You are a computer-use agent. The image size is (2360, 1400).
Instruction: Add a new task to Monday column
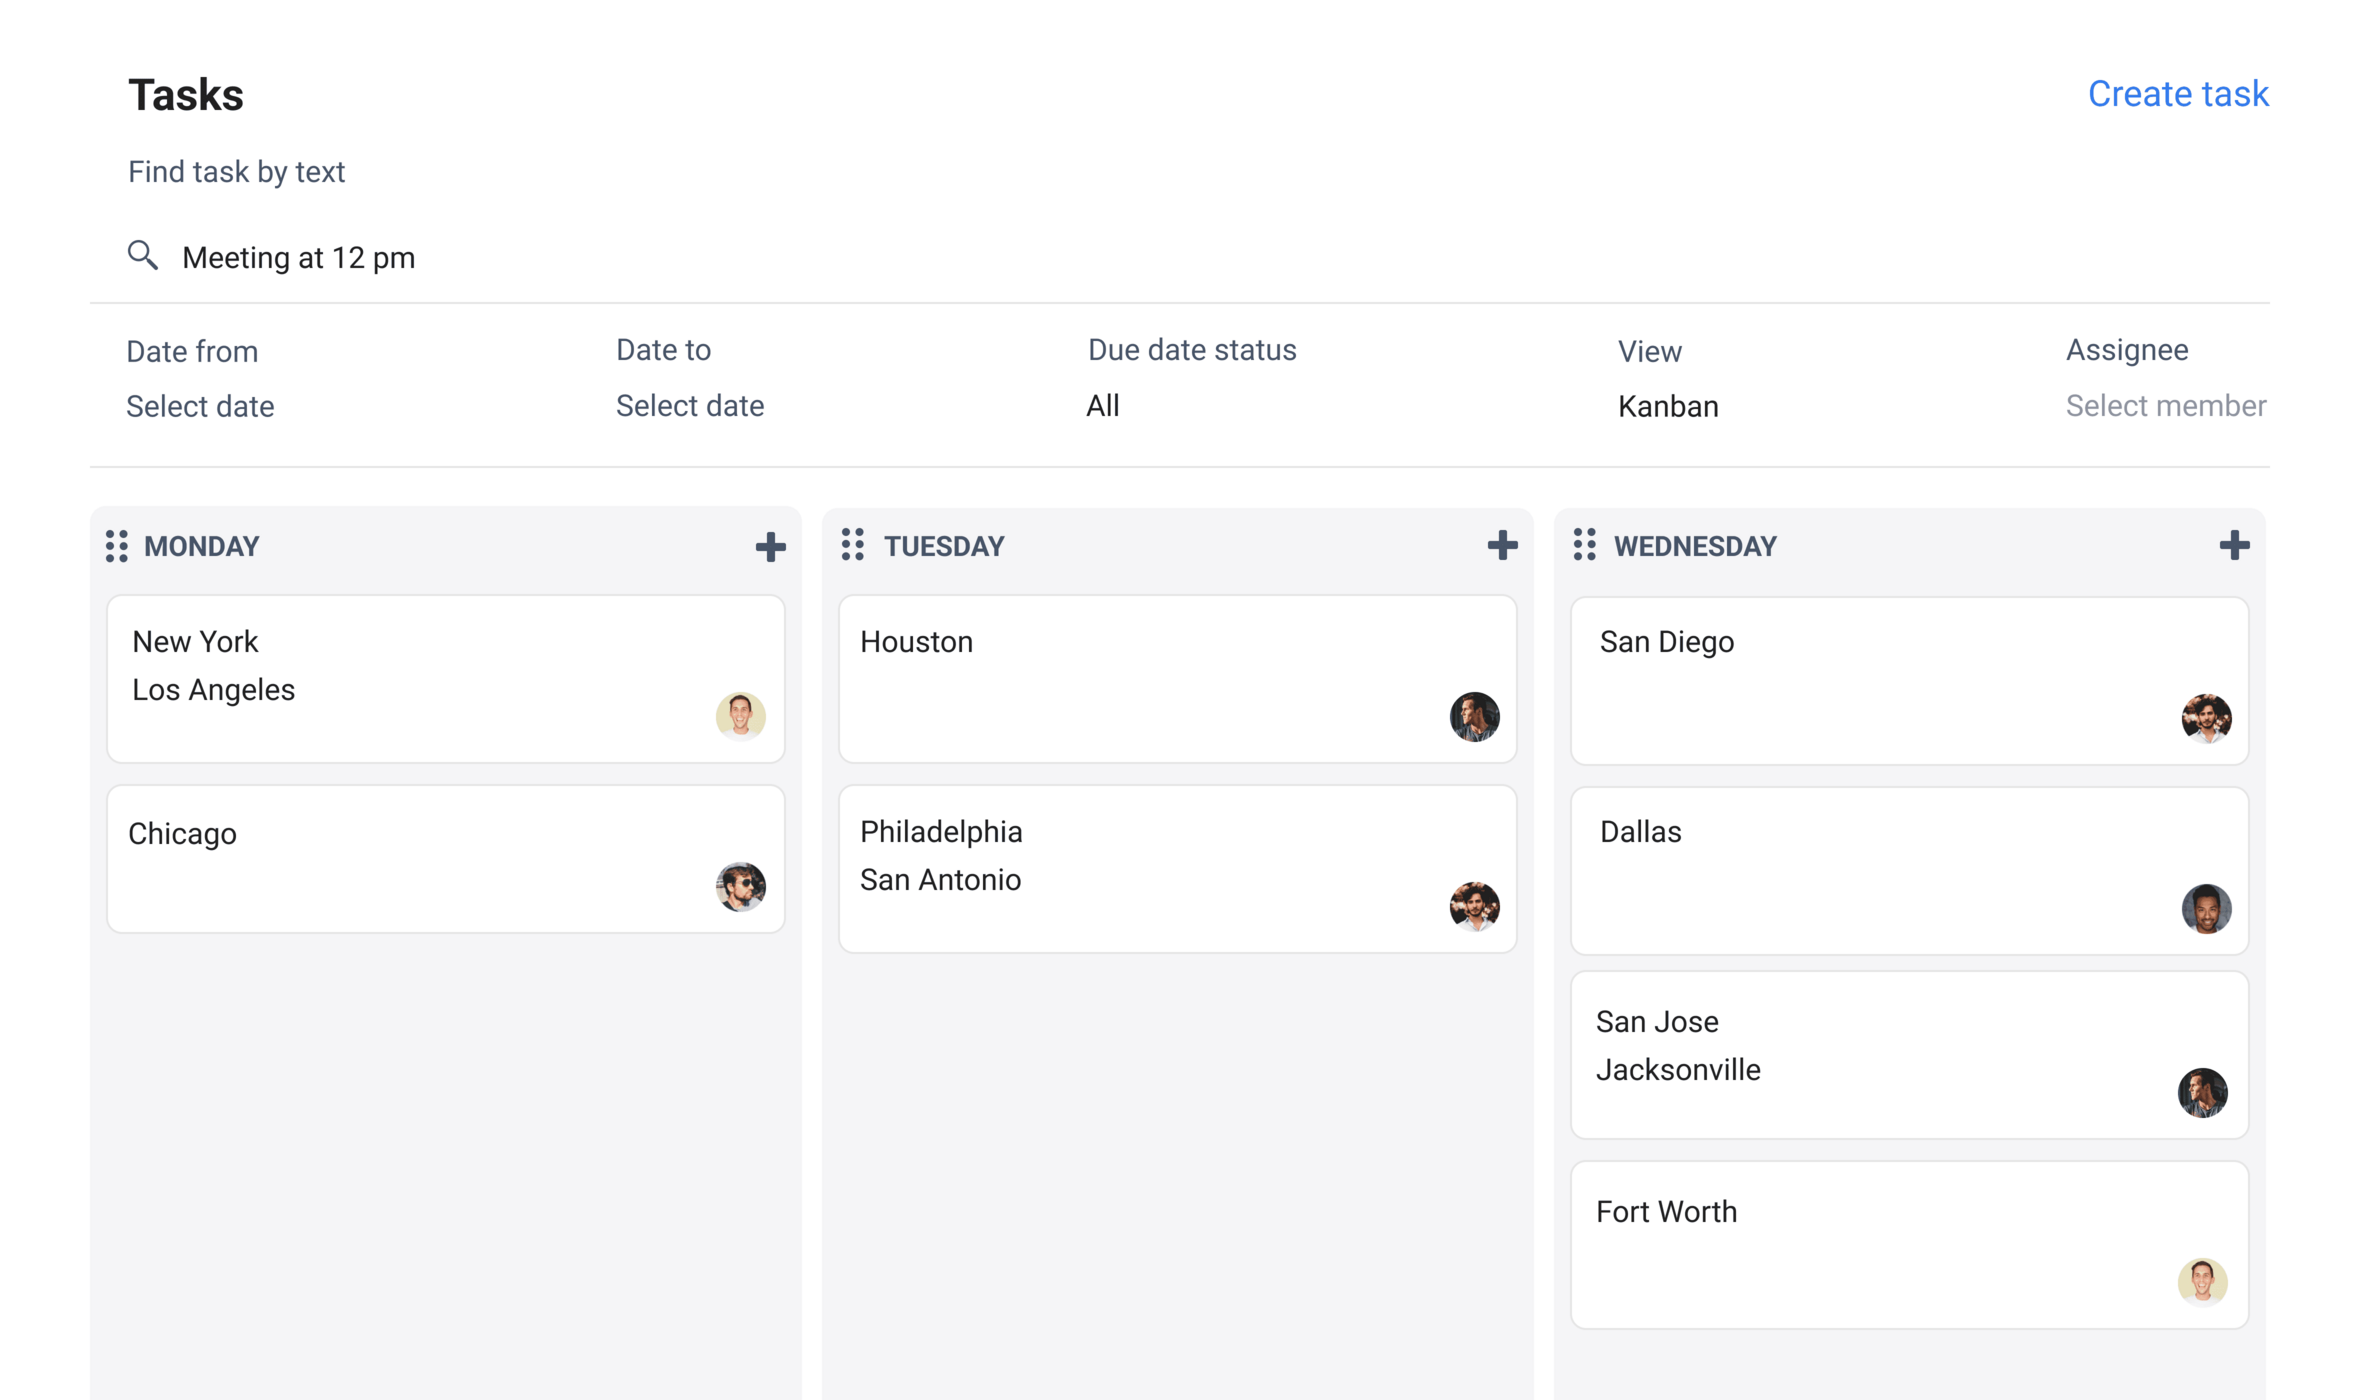coord(769,546)
